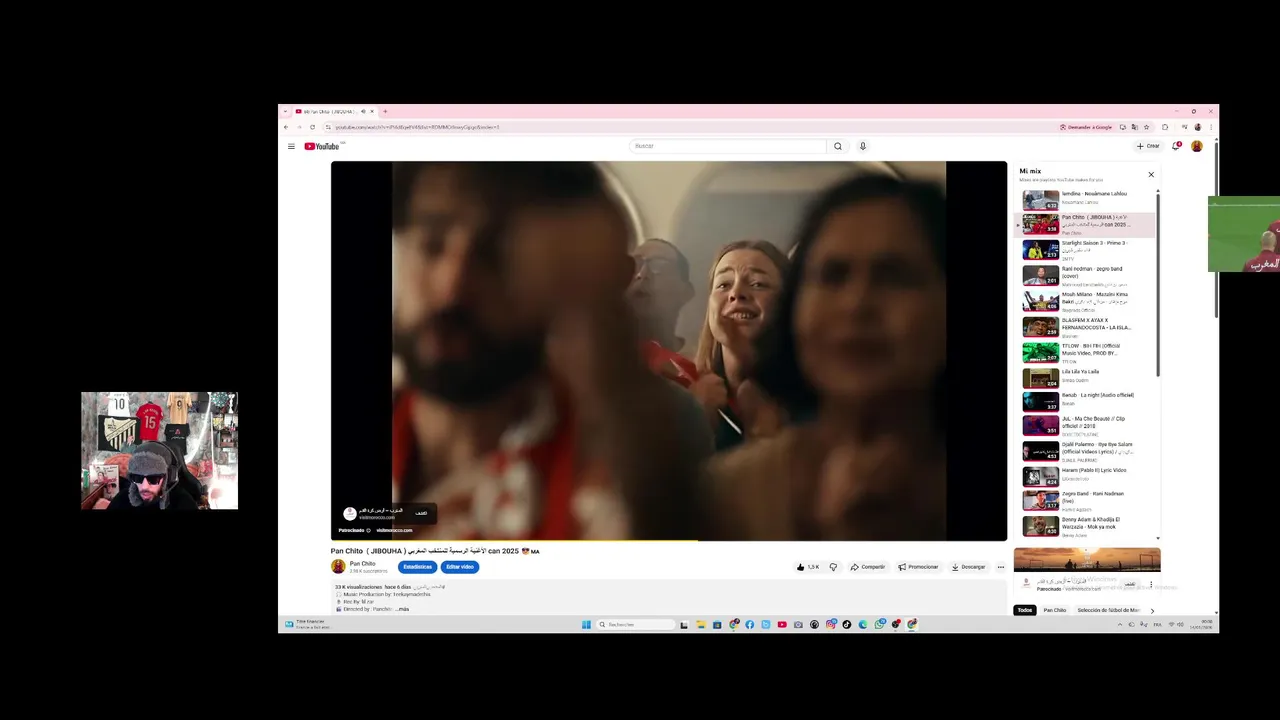The height and width of the screenshot is (720, 1280).
Task: Open options menu on sponsored ad card
Action: click(1151, 584)
